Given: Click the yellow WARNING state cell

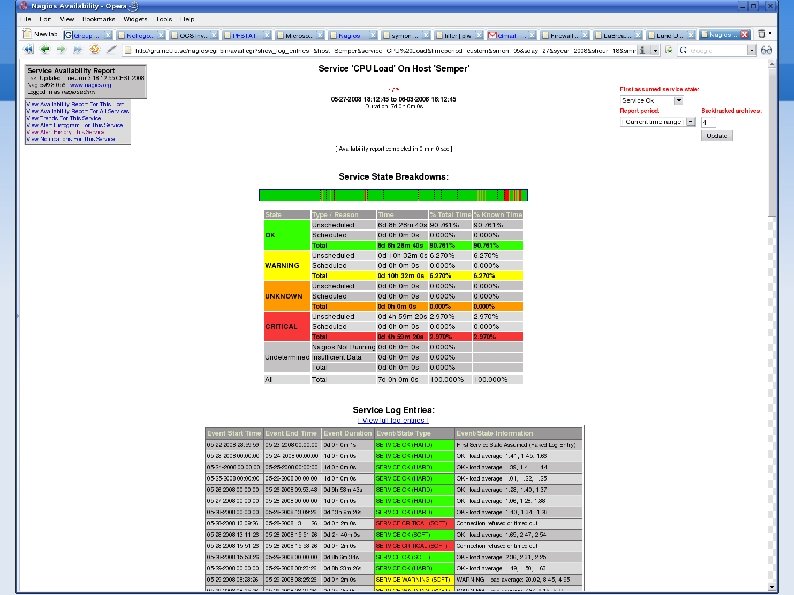Looking at the screenshot, I should coord(287,265).
